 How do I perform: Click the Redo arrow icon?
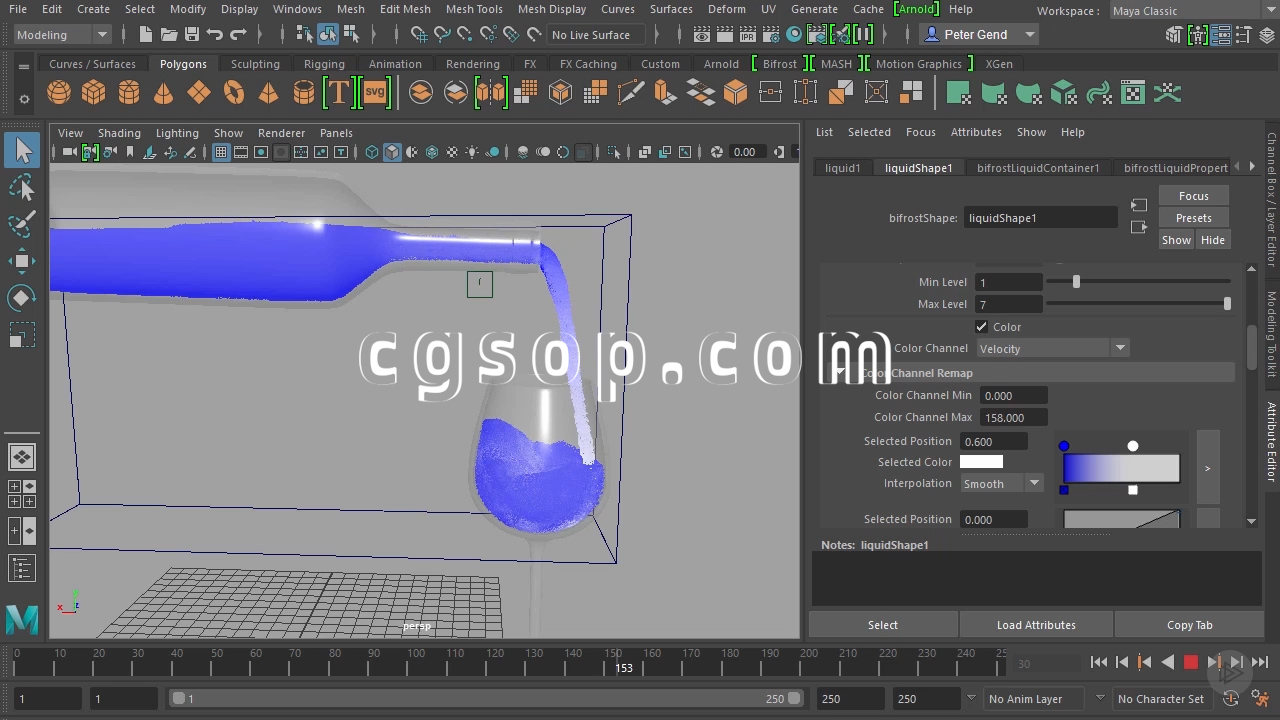pos(238,34)
